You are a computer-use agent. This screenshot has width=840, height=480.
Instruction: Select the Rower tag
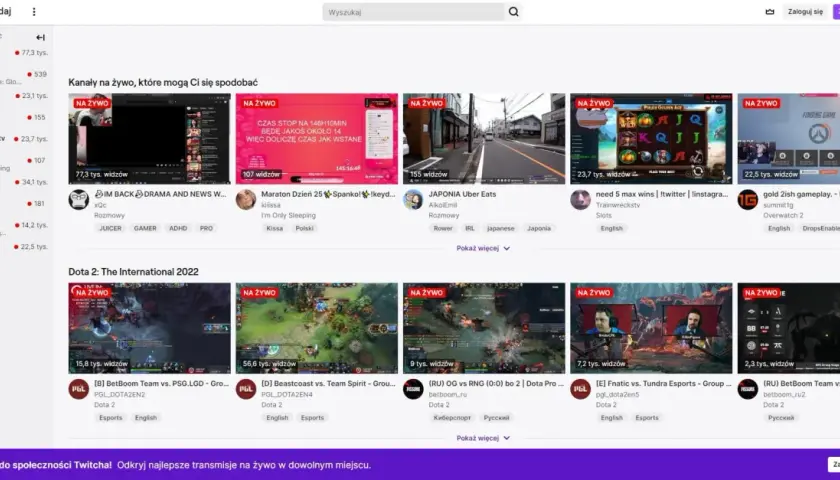[443, 228]
